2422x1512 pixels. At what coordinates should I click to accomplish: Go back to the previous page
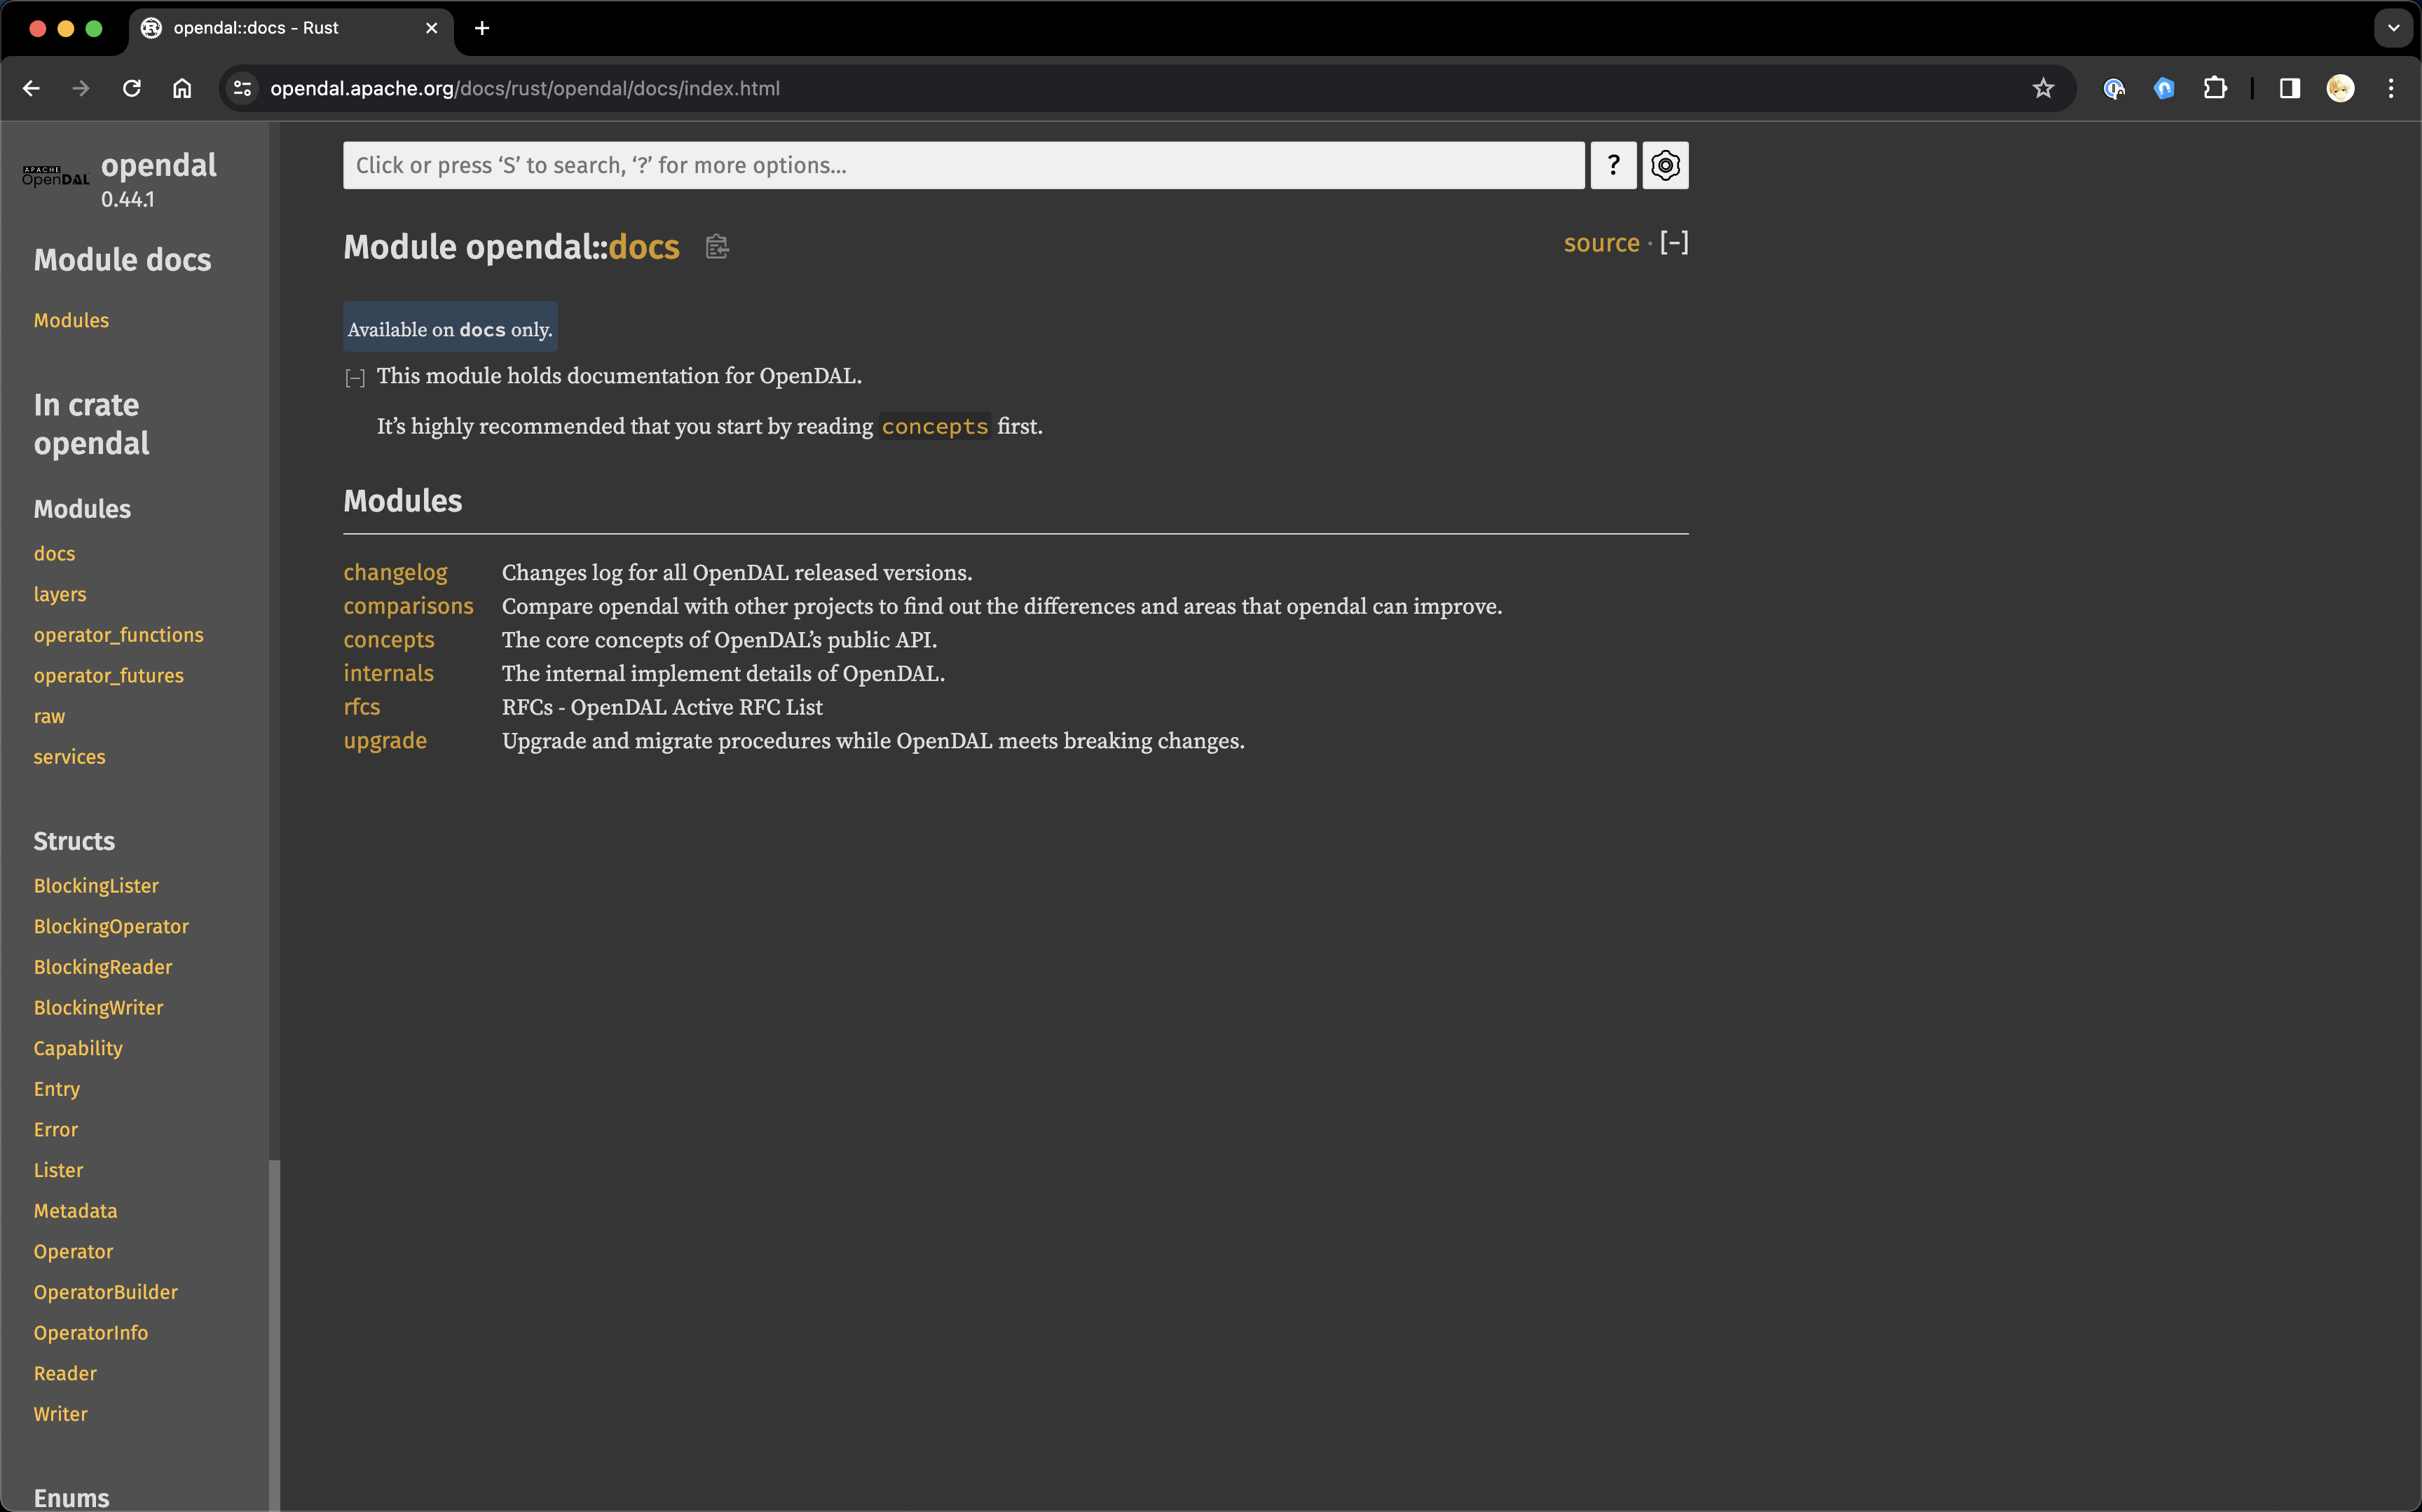31,88
